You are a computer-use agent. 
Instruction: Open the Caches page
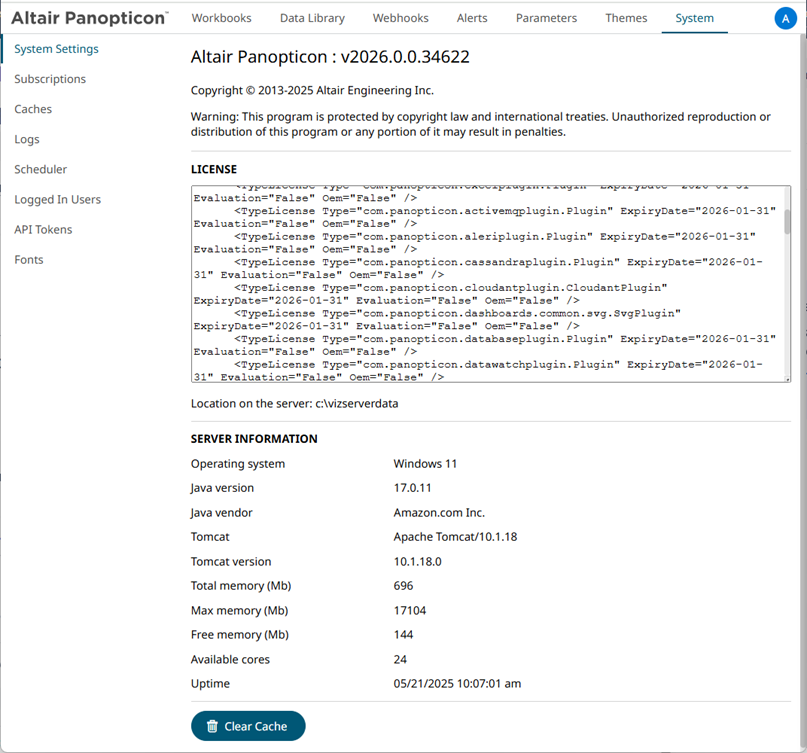(x=33, y=109)
